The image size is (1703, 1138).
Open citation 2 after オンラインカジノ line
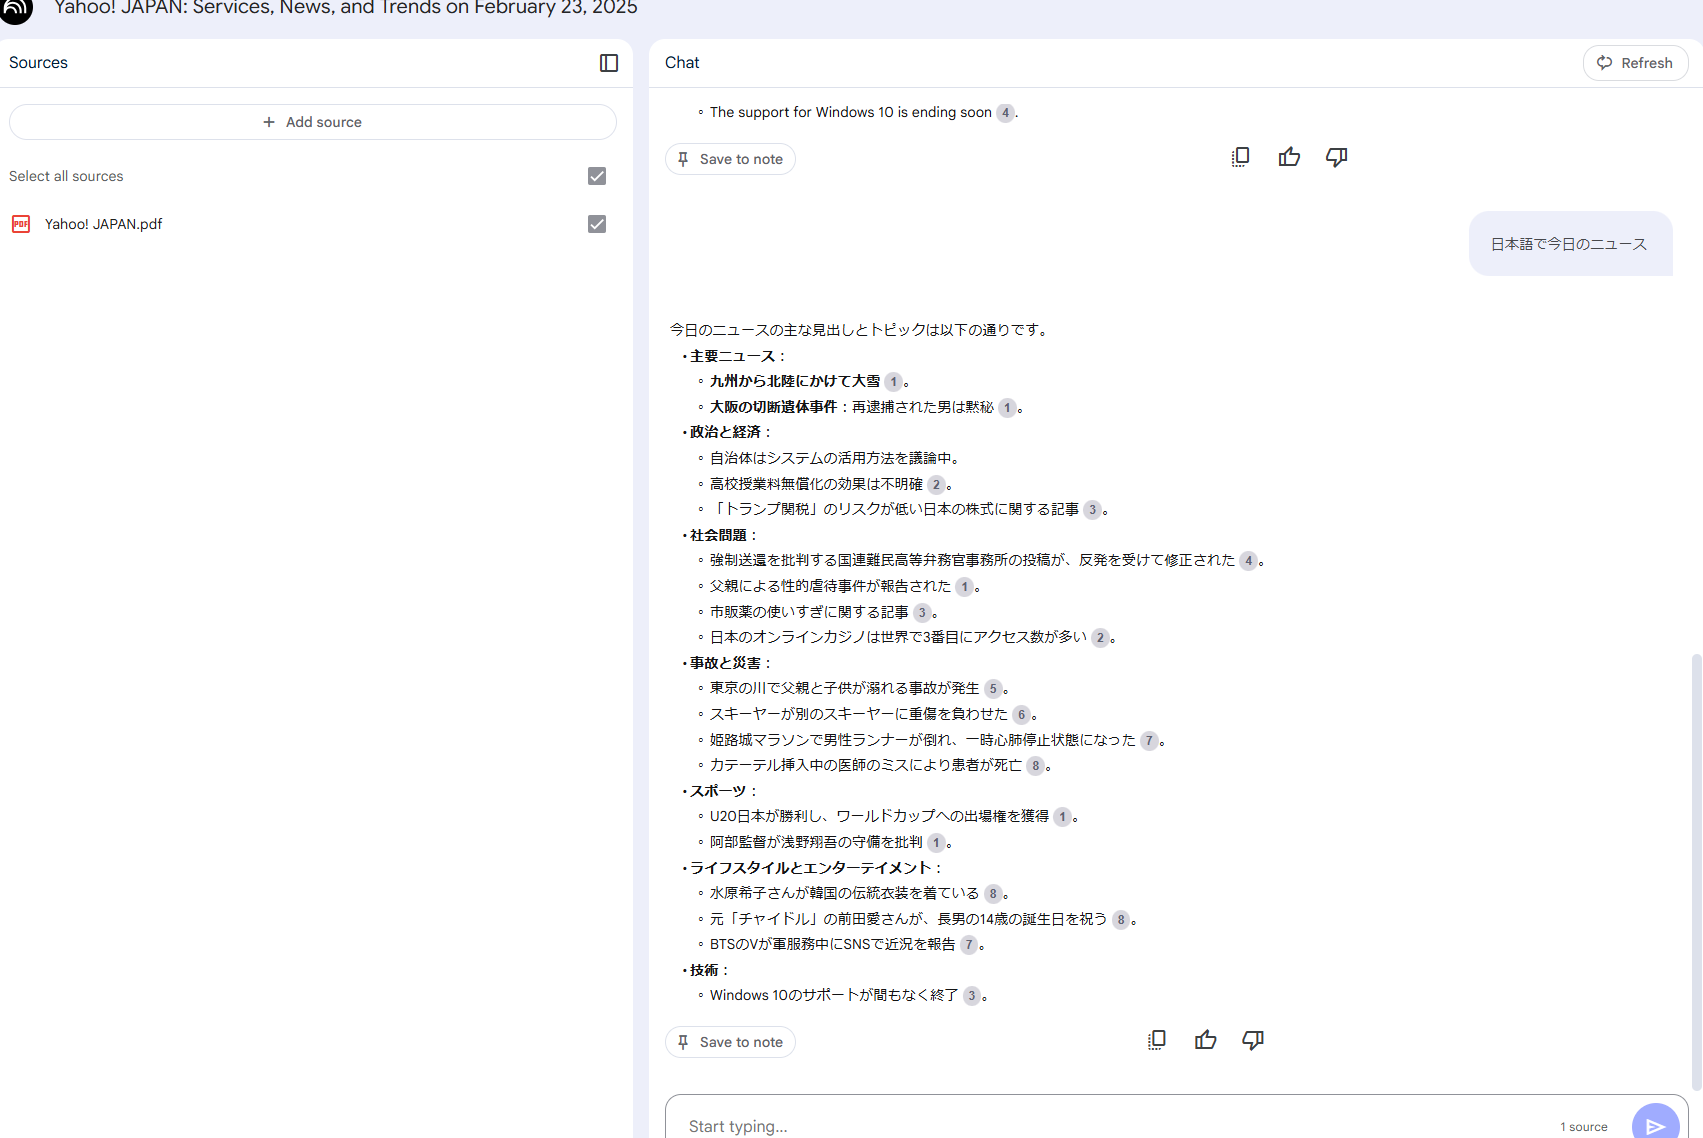(1100, 638)
